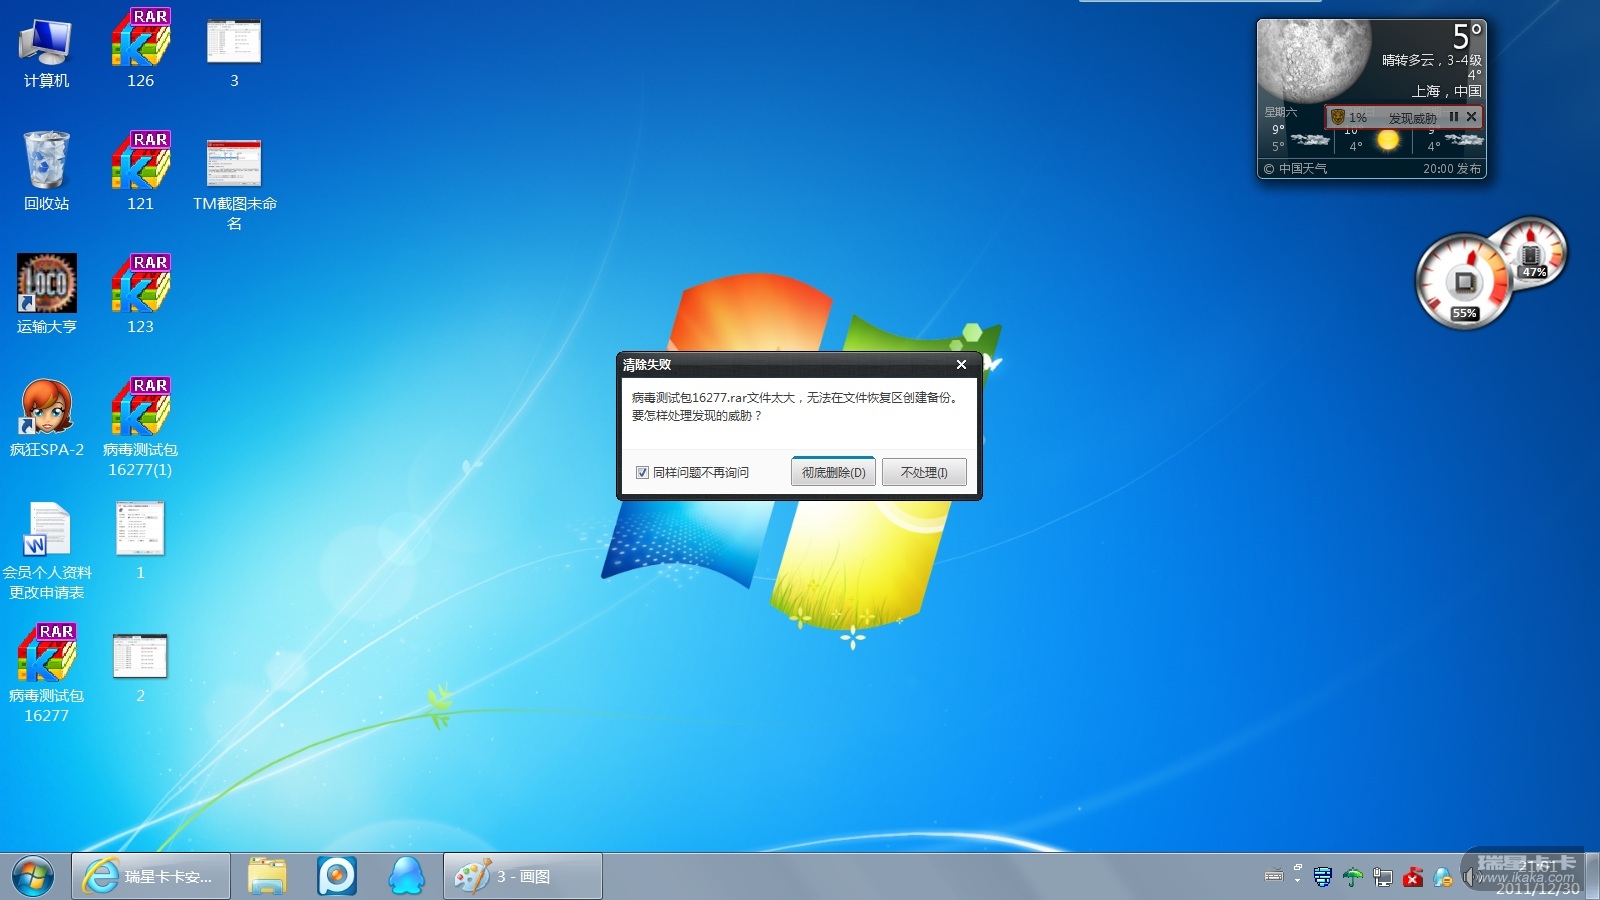The image size is (1600, 900).
Task: Restore the language bar with the small window icon
Action: [x=1297, y=868]
